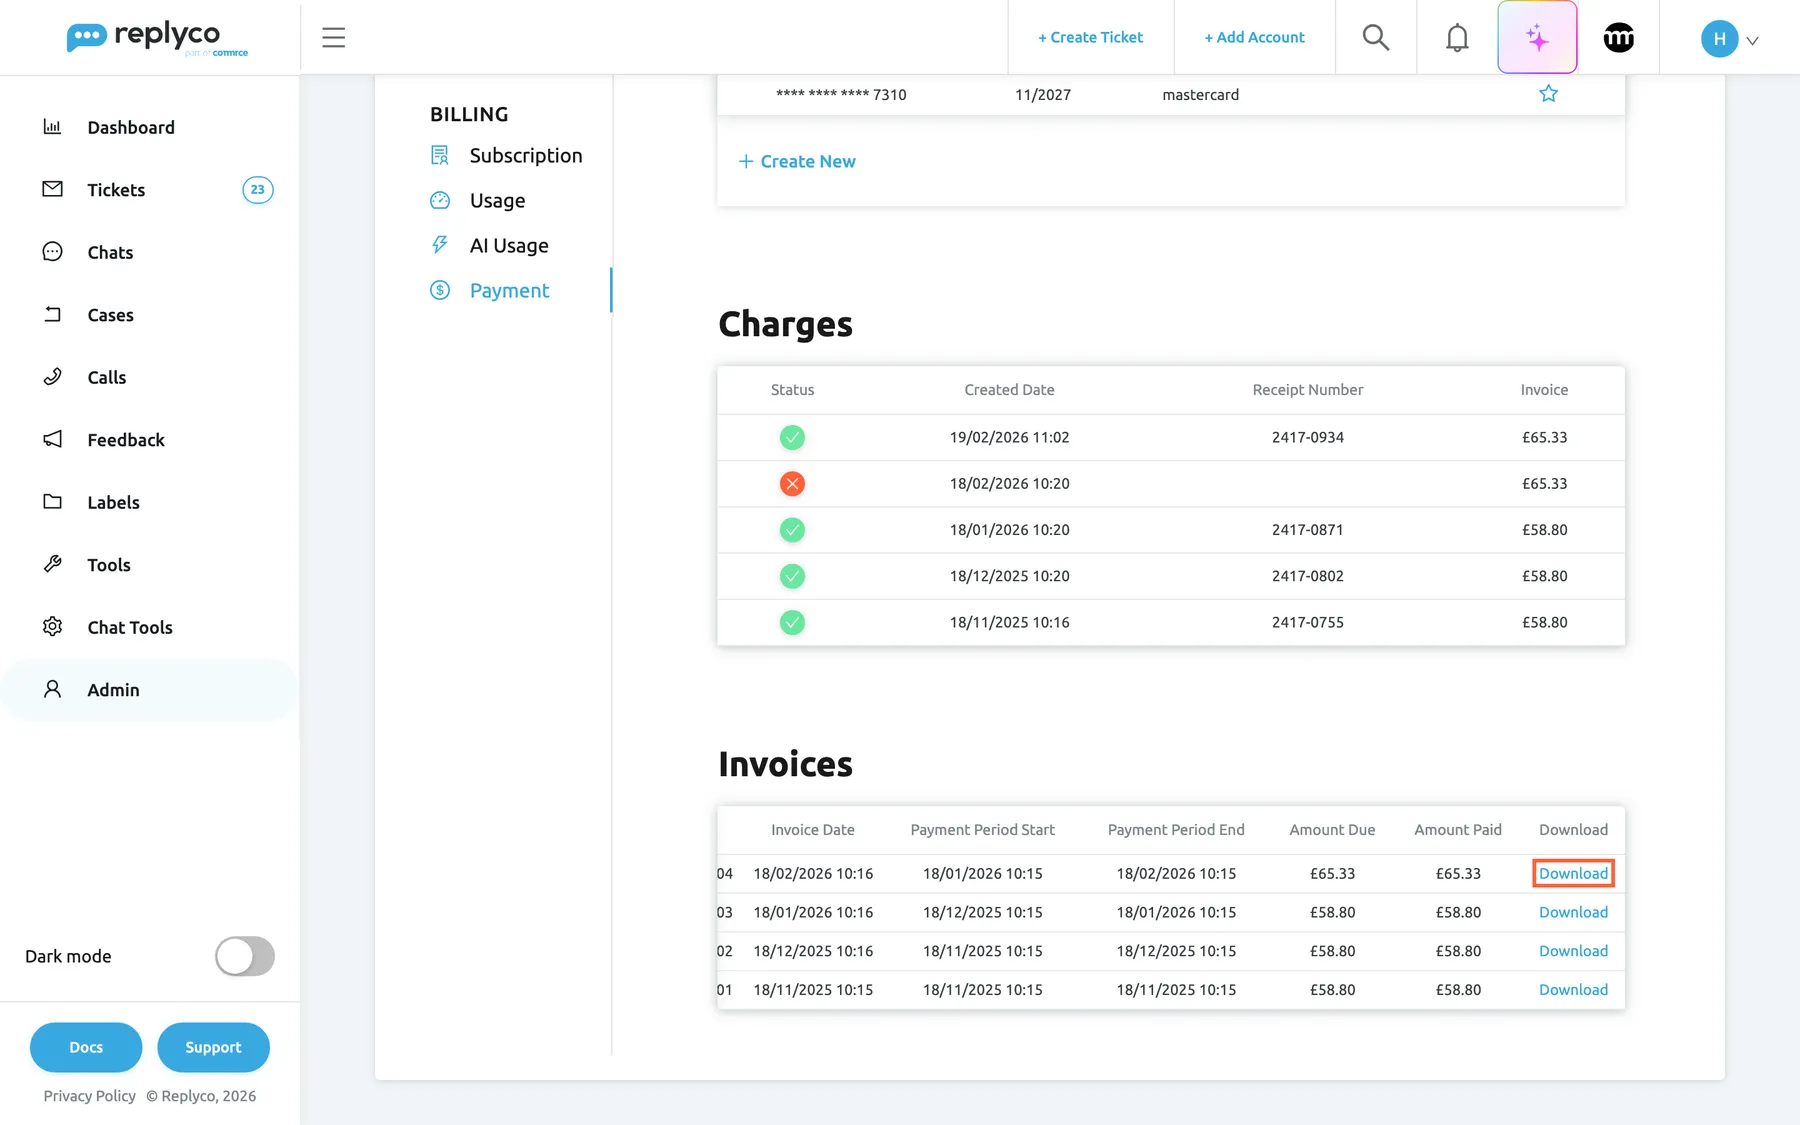Click the failed status icon for 18/02/2026
The height and width of the screenshot is (1125, 1800).
[792, 484]
